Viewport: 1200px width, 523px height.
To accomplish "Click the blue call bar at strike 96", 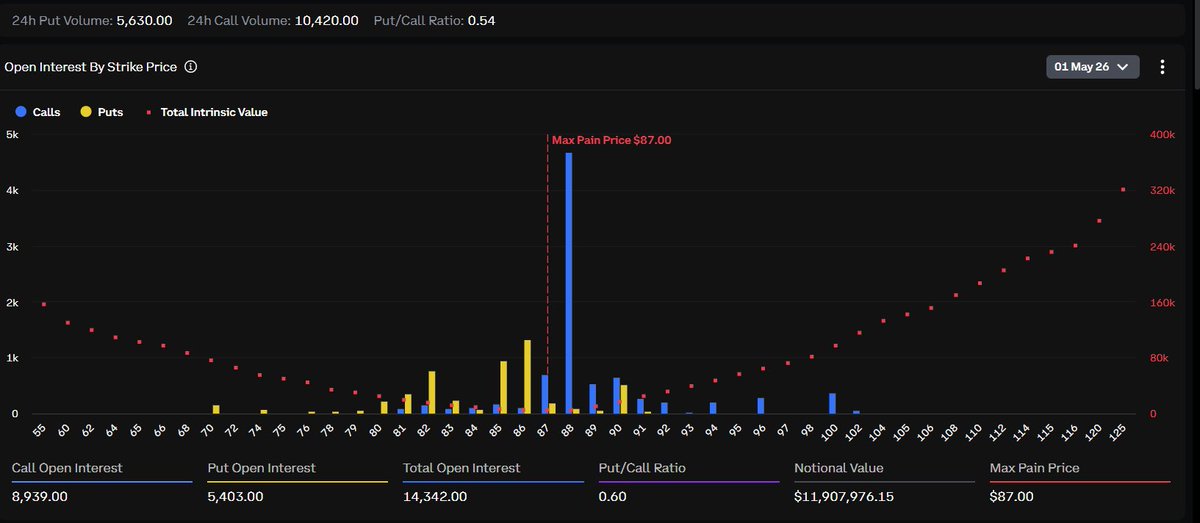I will tap(760, 406).
